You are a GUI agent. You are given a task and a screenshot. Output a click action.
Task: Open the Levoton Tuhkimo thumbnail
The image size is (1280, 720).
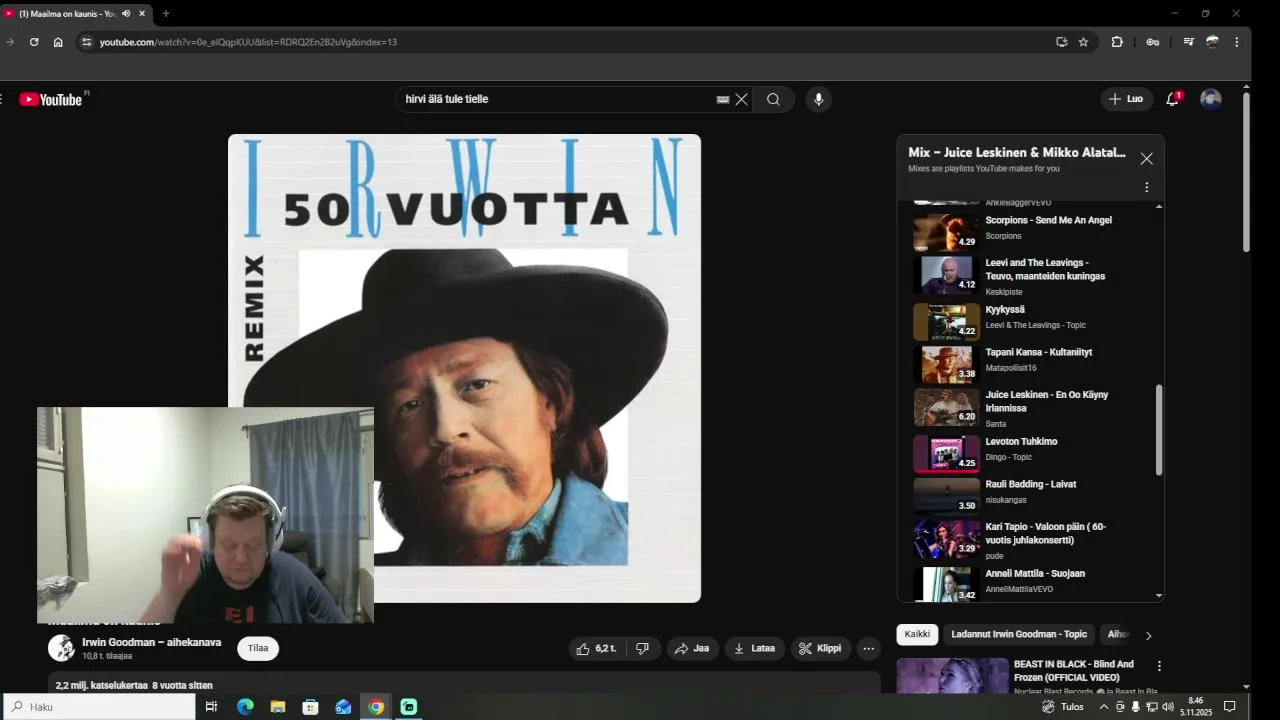click(946, 453)
